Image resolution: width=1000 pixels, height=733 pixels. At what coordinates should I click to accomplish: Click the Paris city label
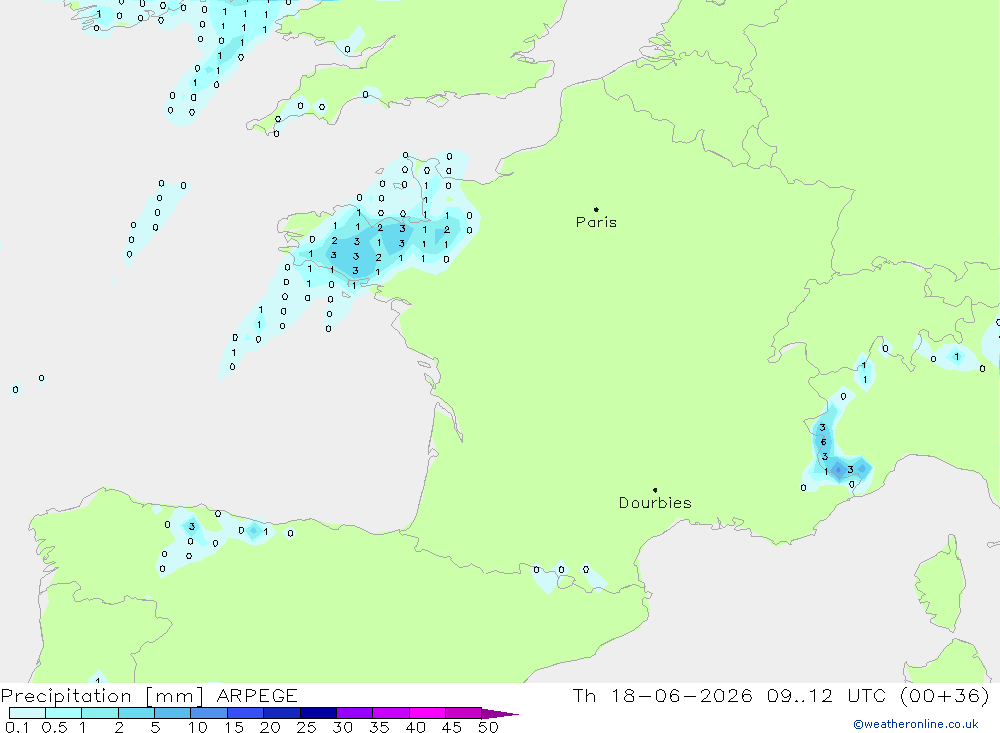[596, 222]
